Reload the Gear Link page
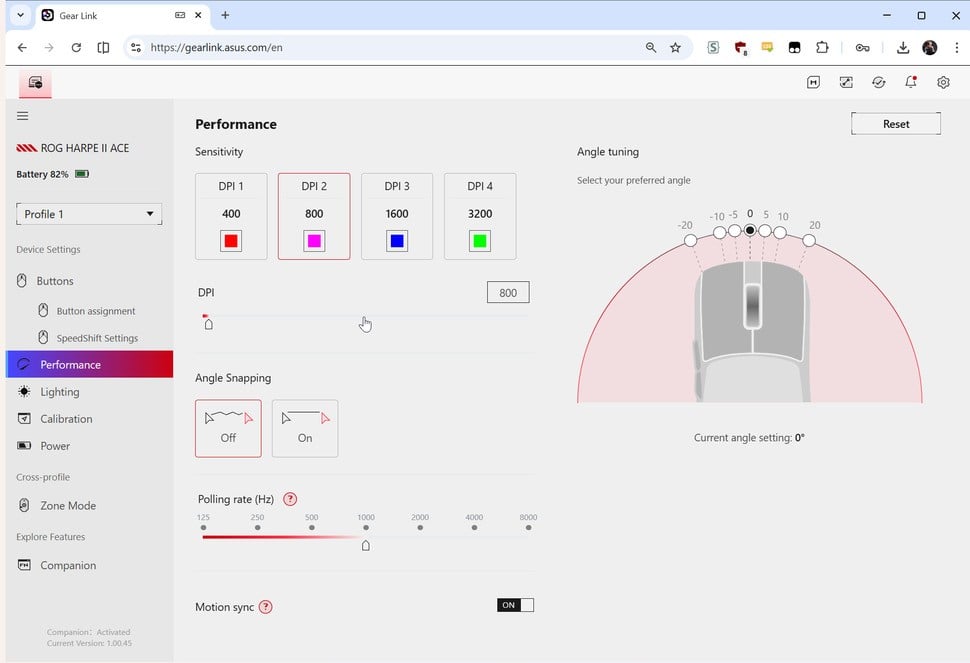Screen dimensions: 970x663 [76, 48]
